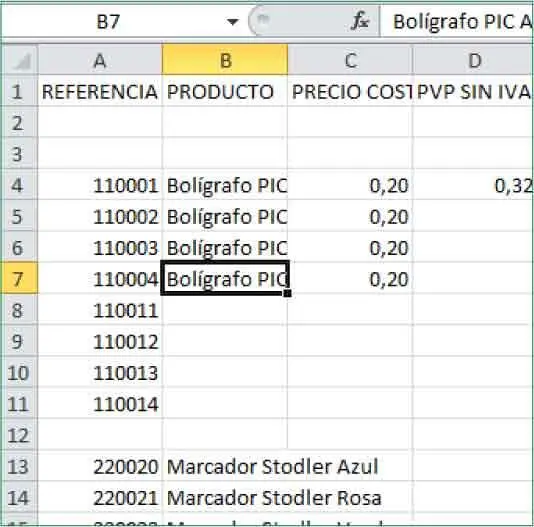Viewport: 534px width, 527px height.
Task: Click the PRODUCTO header cell
Action: pyautogui.click(x=225, y=91)
